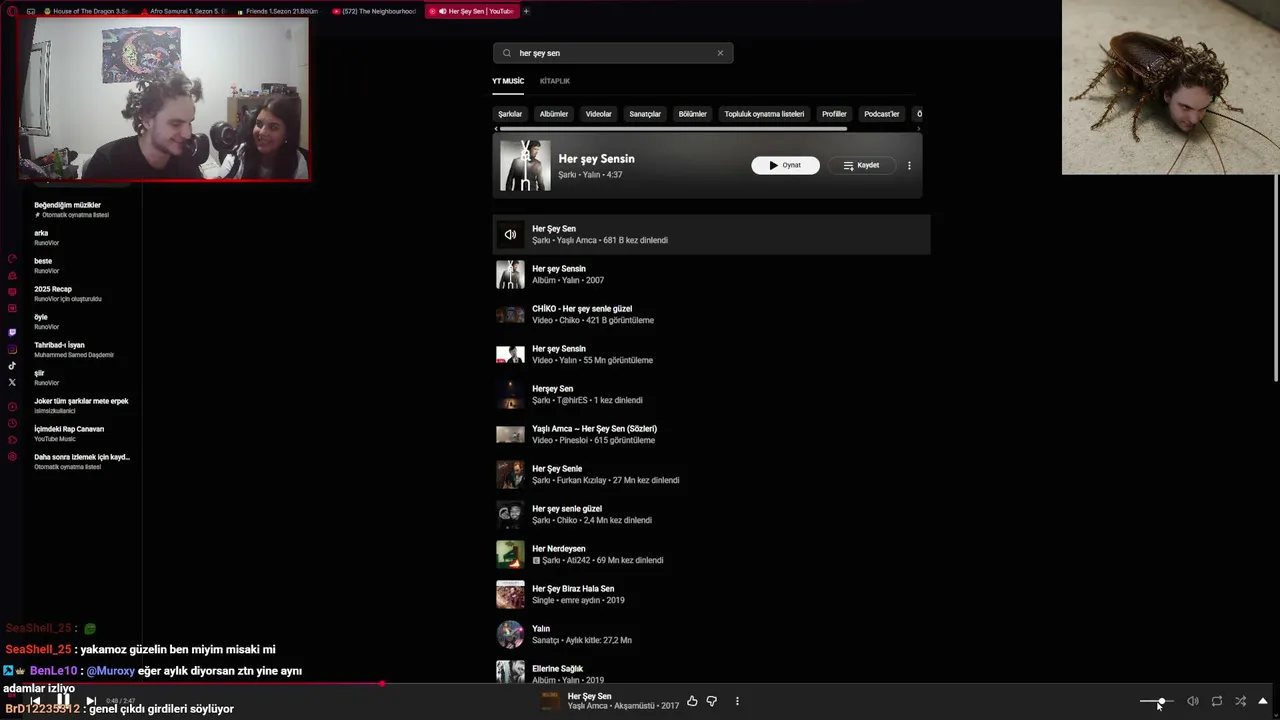
Task: Filter results by Videolar chip
Action: (x=598, y=114)
